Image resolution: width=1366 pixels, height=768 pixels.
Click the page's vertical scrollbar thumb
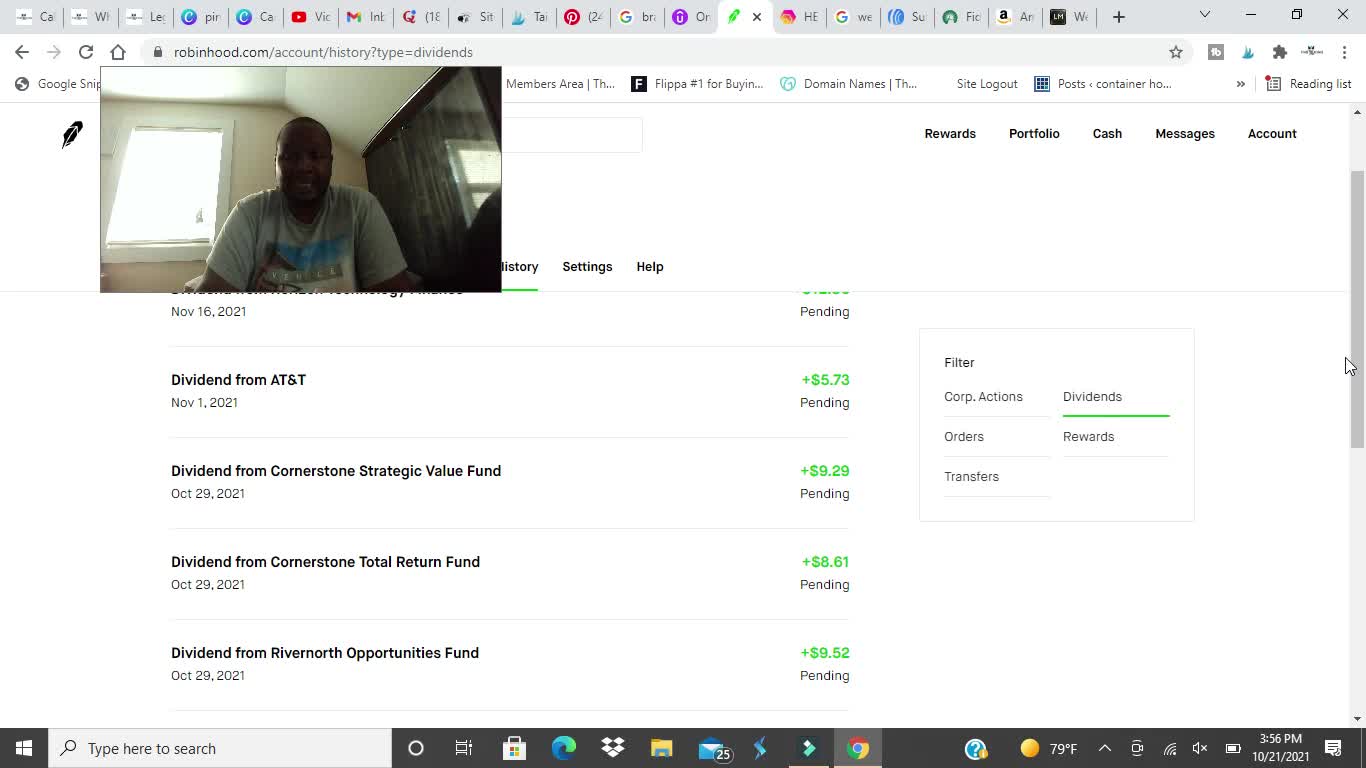click(x=1357, y=309)
